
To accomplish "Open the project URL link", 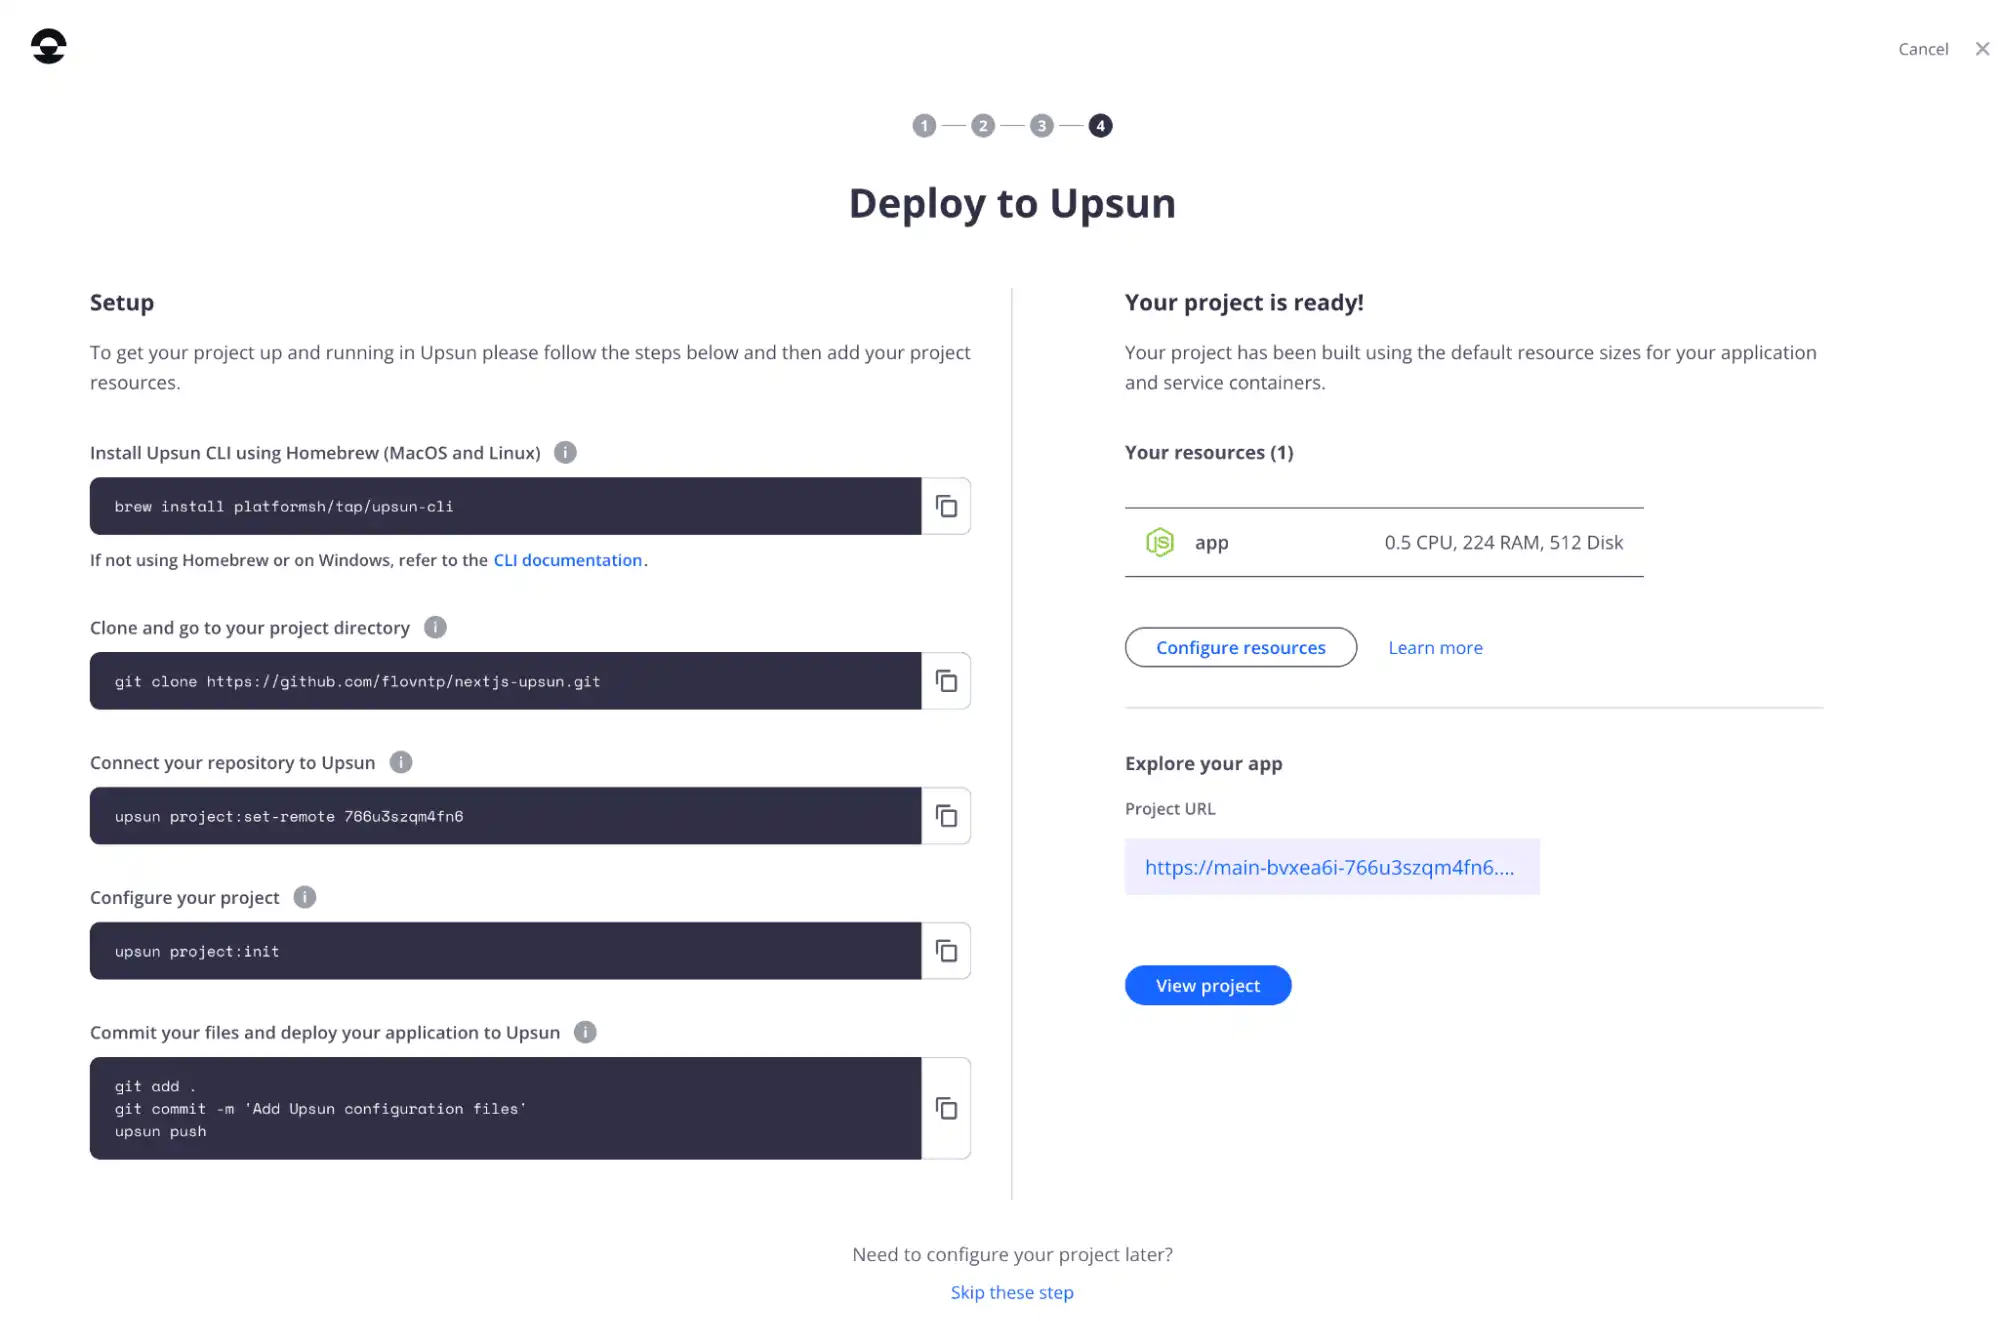I will pyautogui.click(x=1329, y=867).
